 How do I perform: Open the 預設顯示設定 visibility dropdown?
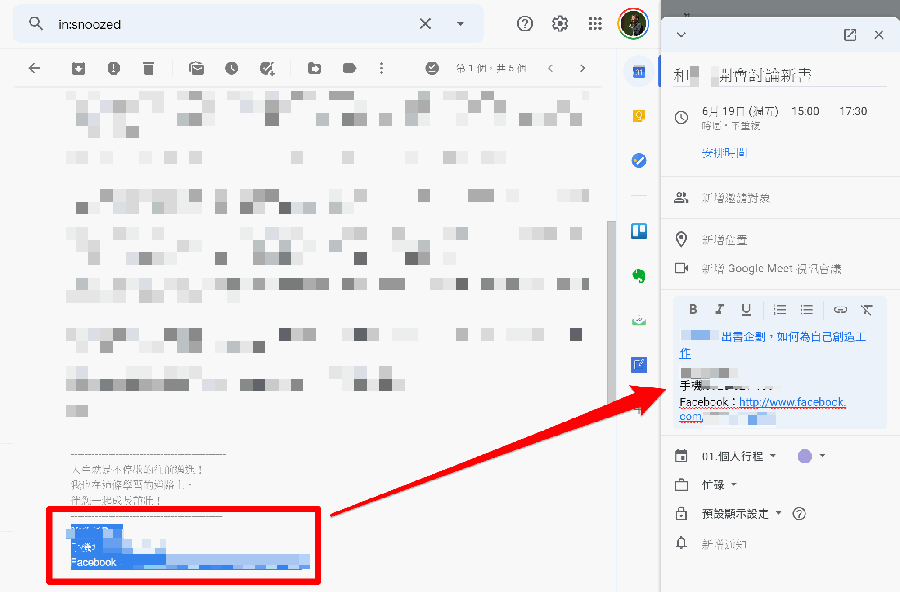click(742, 513)
